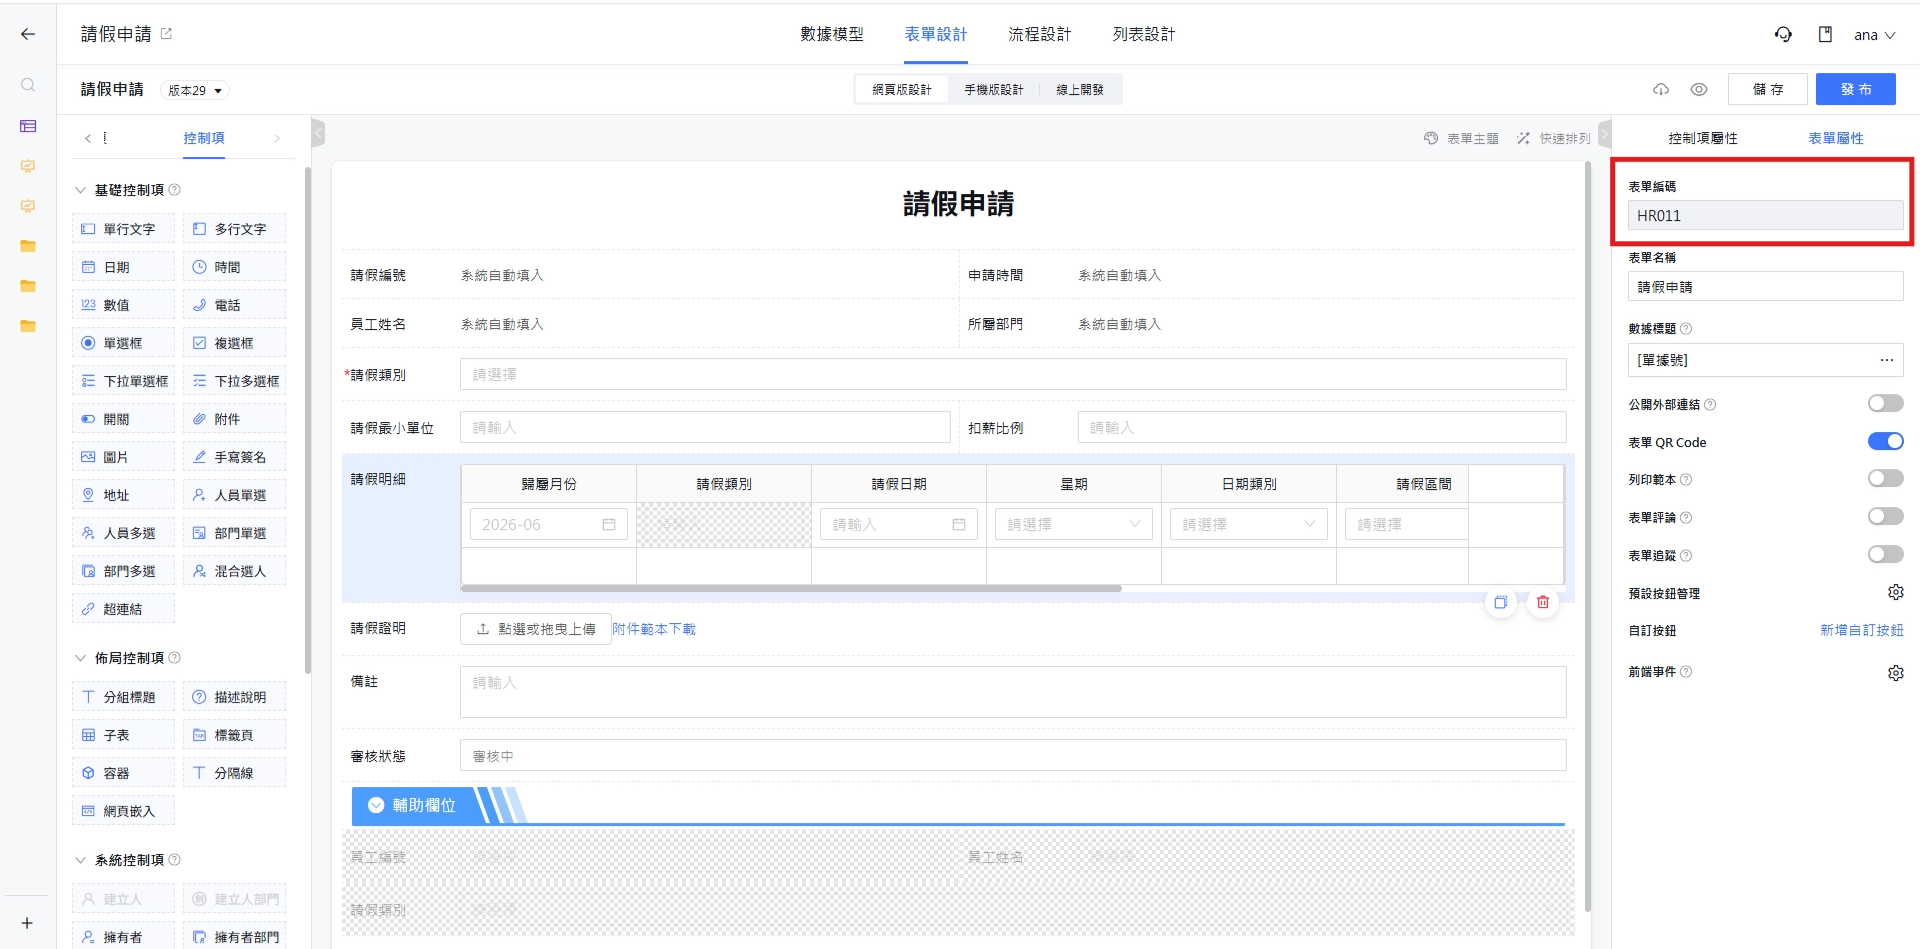The image size is (1920, 949).
Task: Switch to 控制項屬性 panel tab
Action: click(1703, 138)
